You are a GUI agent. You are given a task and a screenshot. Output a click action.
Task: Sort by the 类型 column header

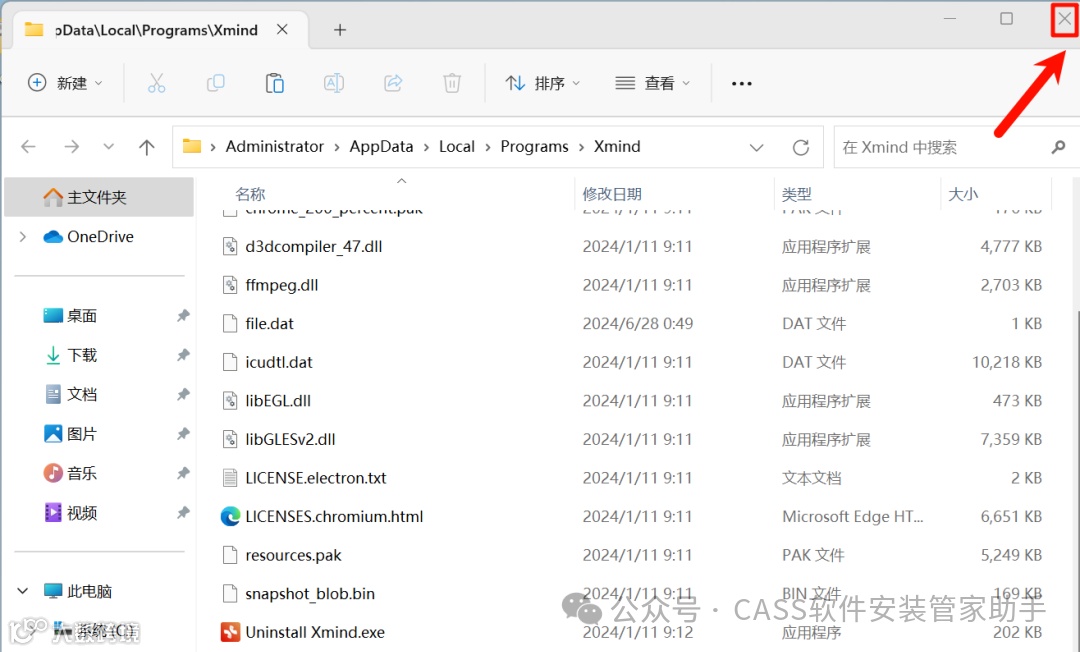click(796, 194)
